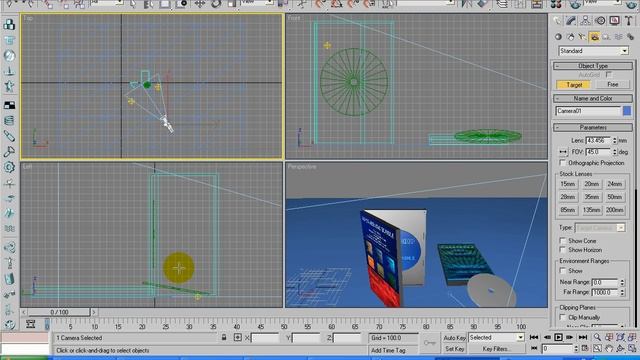
Task: Choose the 35mm stock lens
Action: [x=591, y=197]
